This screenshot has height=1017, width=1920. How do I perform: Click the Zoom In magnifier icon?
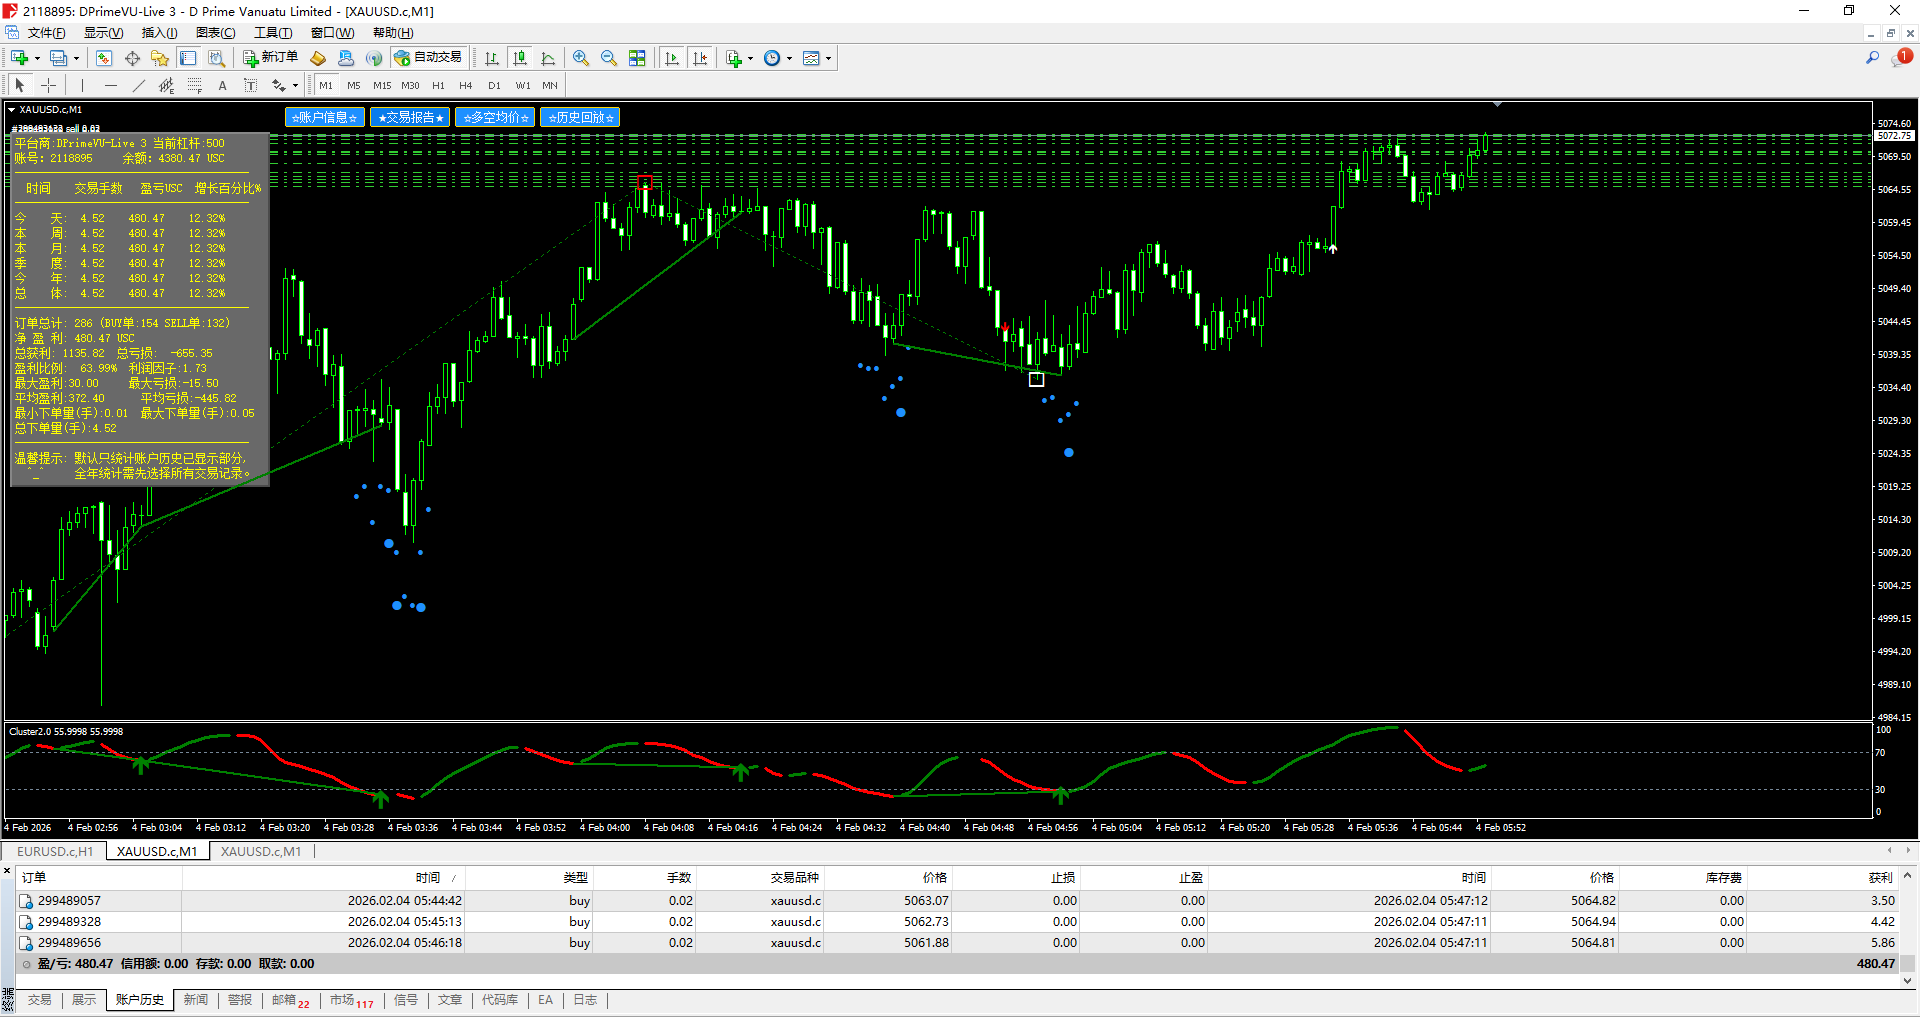(x=581, y=59)
